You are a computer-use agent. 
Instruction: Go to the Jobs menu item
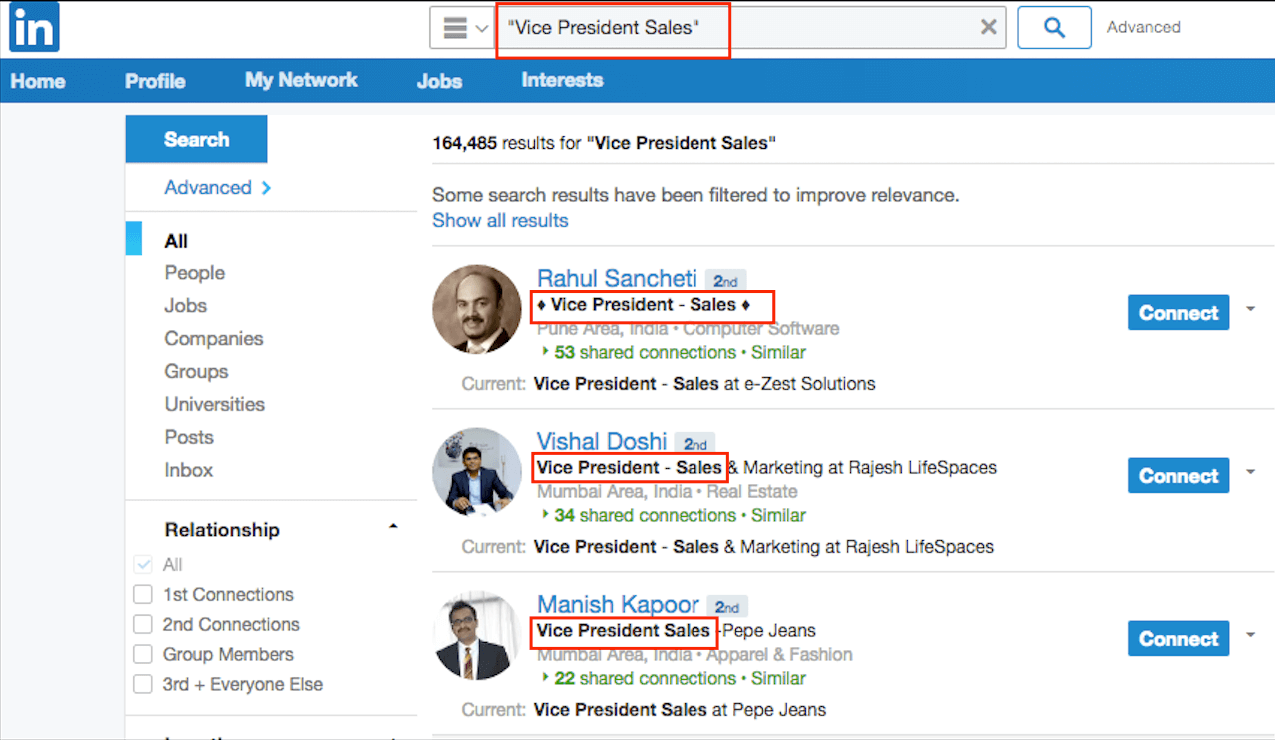point(439,81)
